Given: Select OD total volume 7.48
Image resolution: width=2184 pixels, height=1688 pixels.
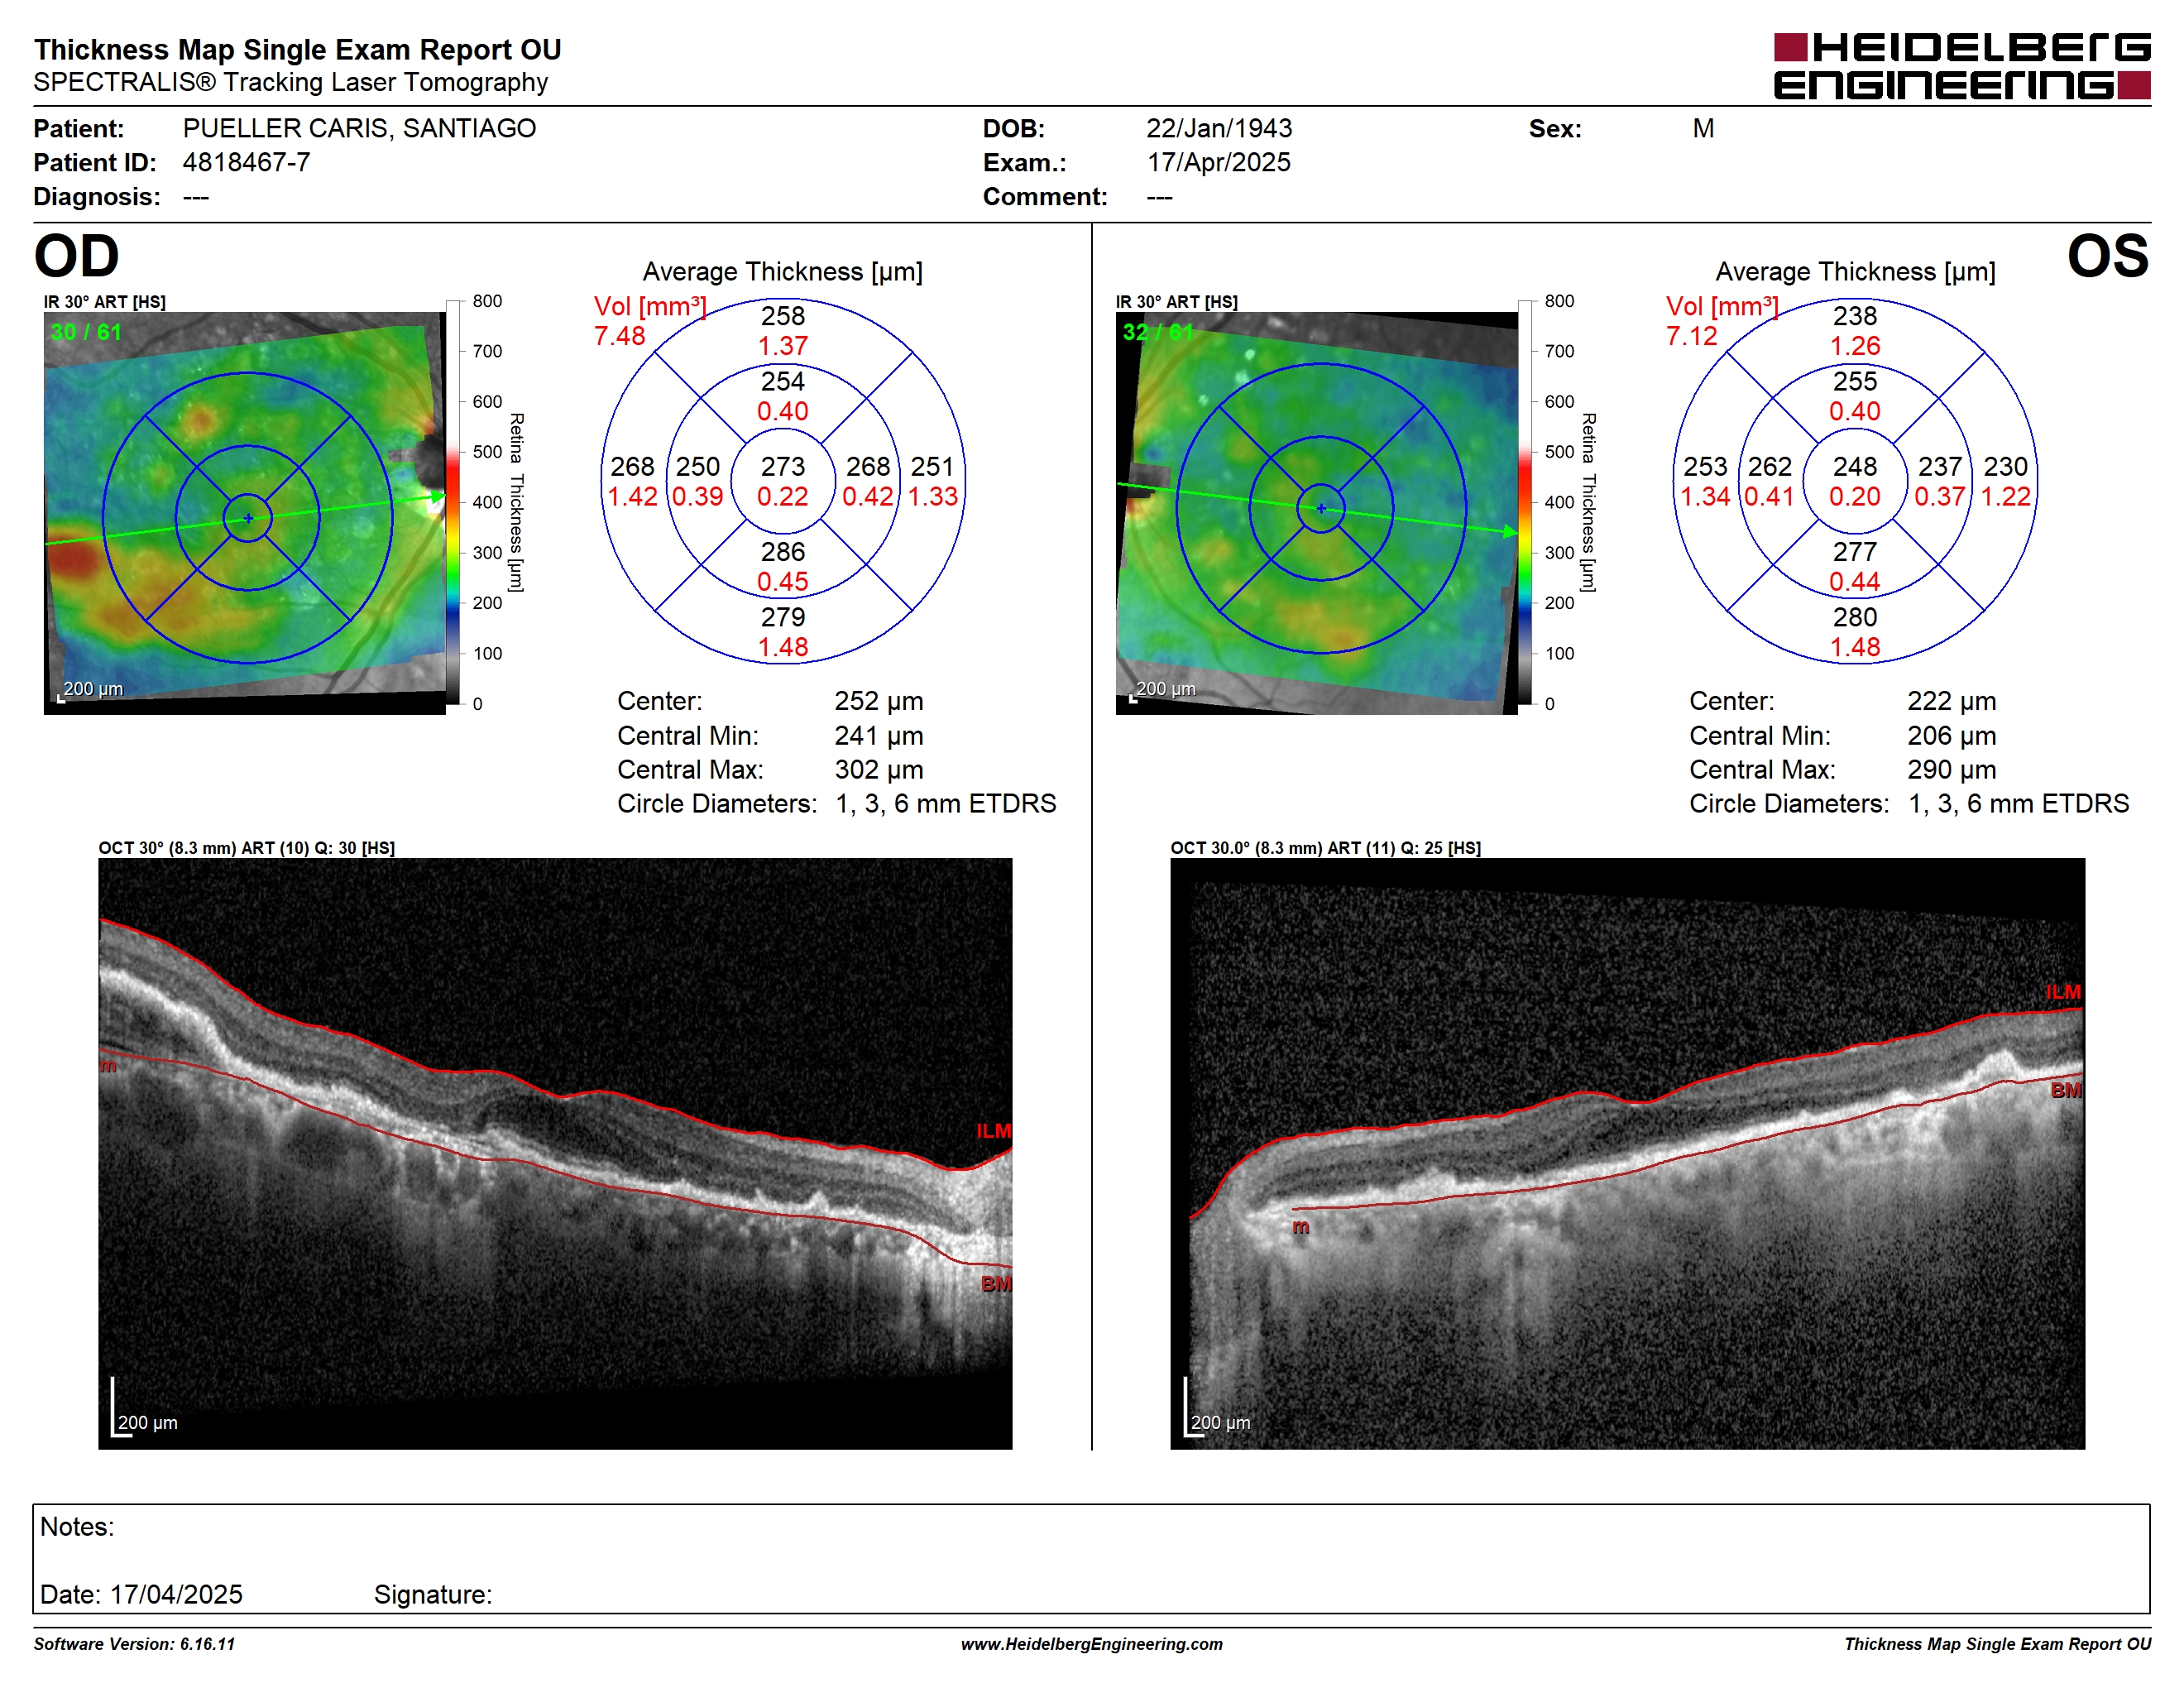Looking at the screenshot, I should [619, 336].
